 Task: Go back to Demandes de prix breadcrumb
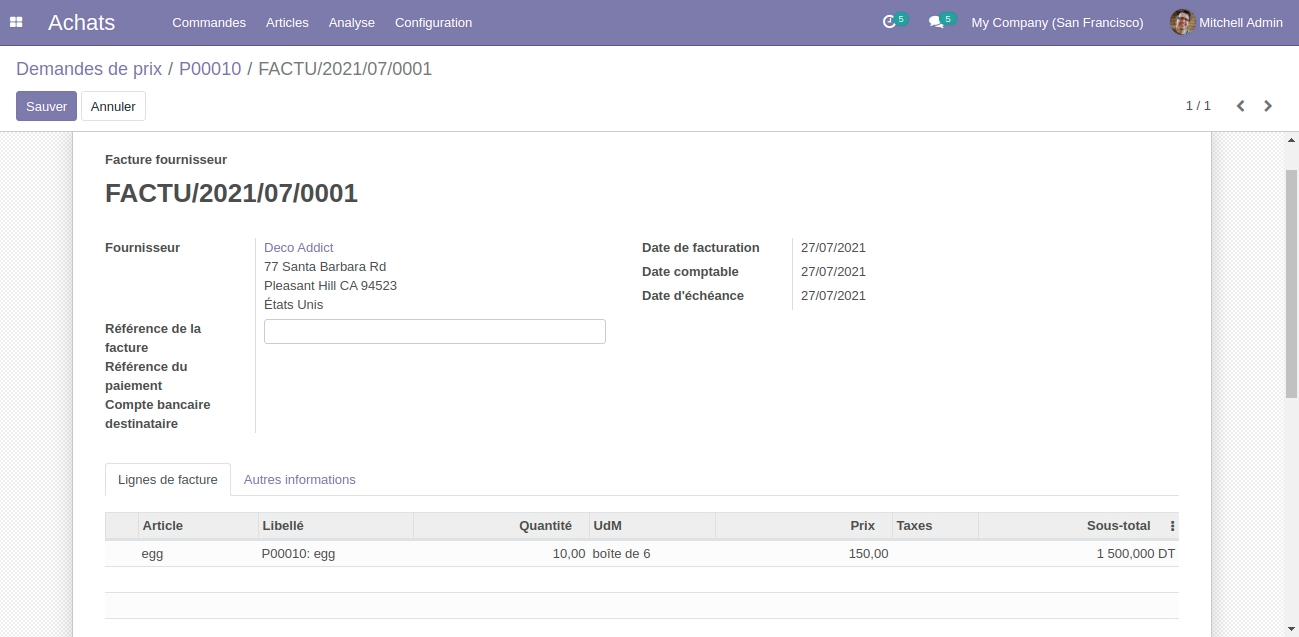89,69
